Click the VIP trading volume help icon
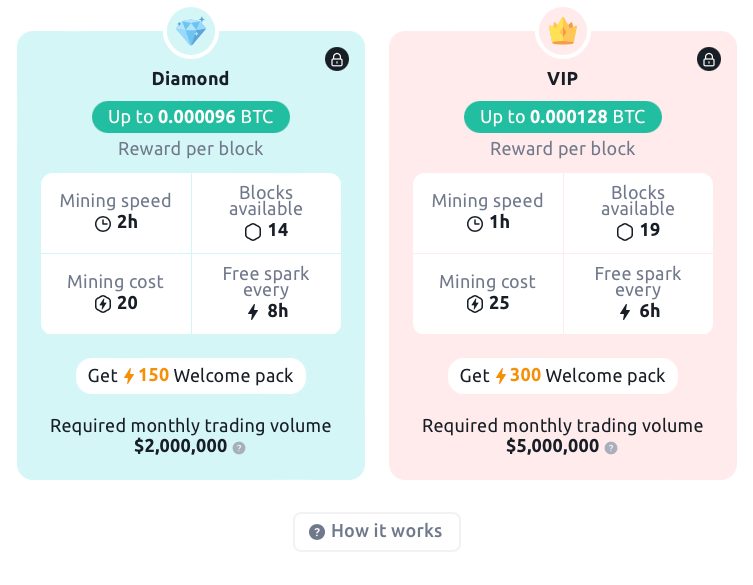Screen dimensions: 753x585 coord(611,448)
